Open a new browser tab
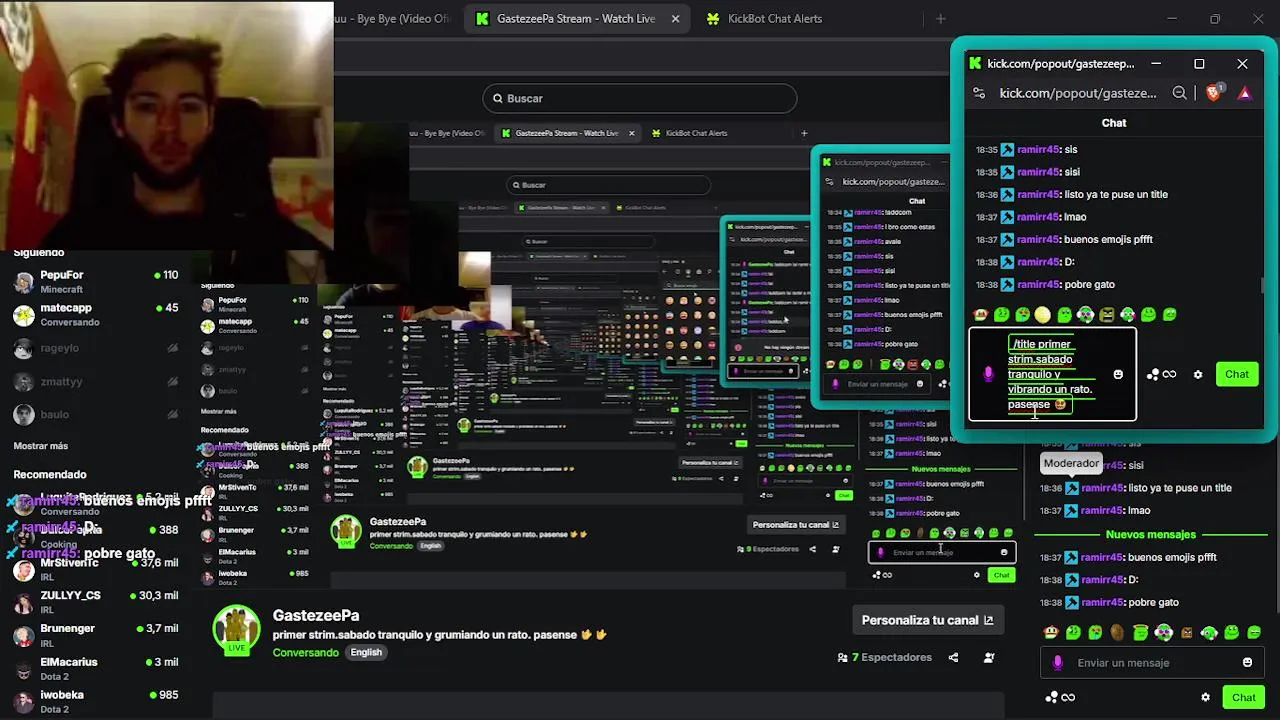This screenshot has width=1280, height=720. (x=940, y=18)
